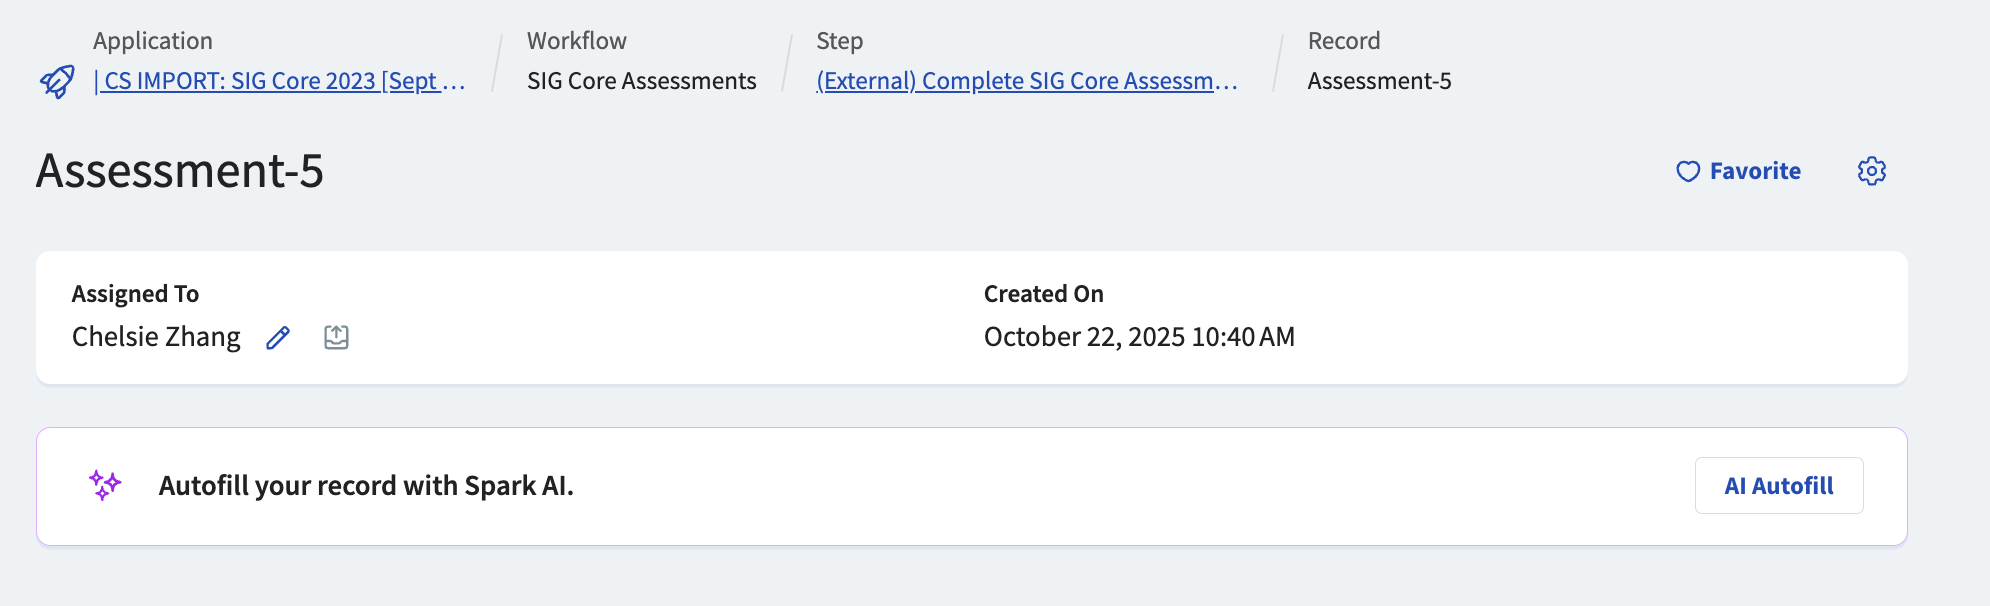The width and height of the screenshot is (1990, 606).
Task: Click the Step breadcrumb label
Action: [839, 41]
